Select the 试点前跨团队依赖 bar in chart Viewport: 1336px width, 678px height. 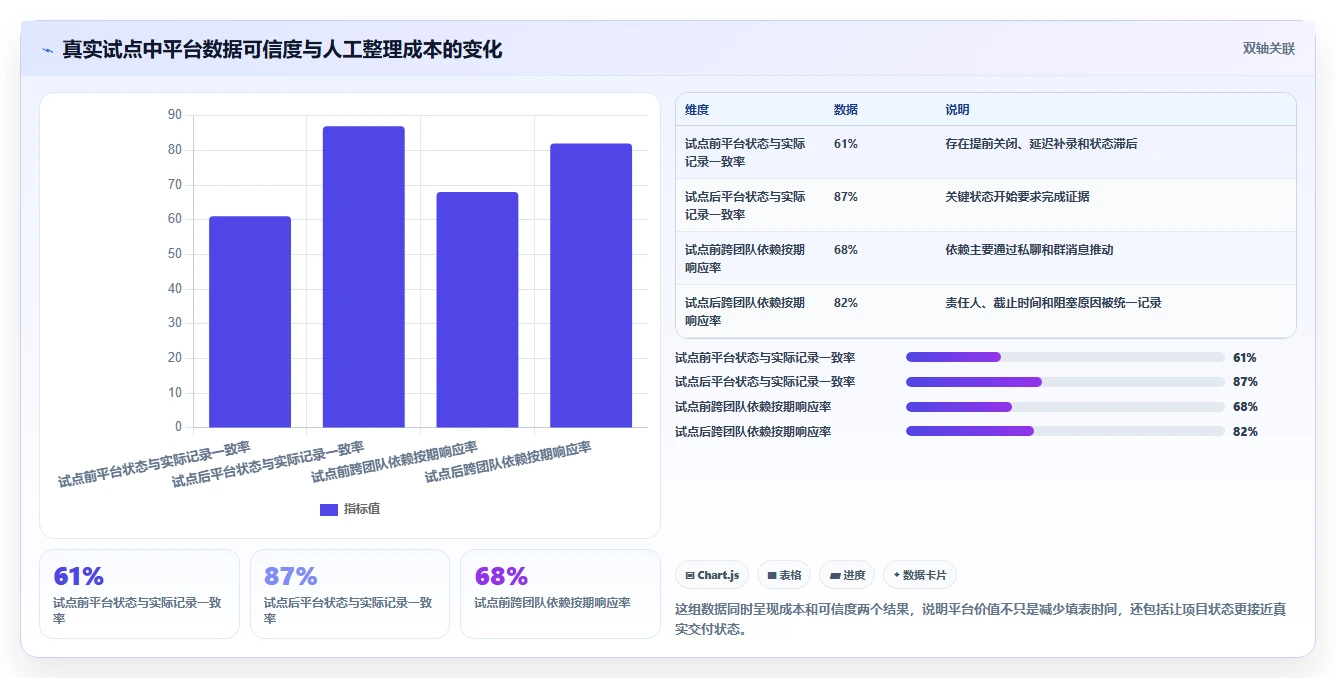pos(477,310)
